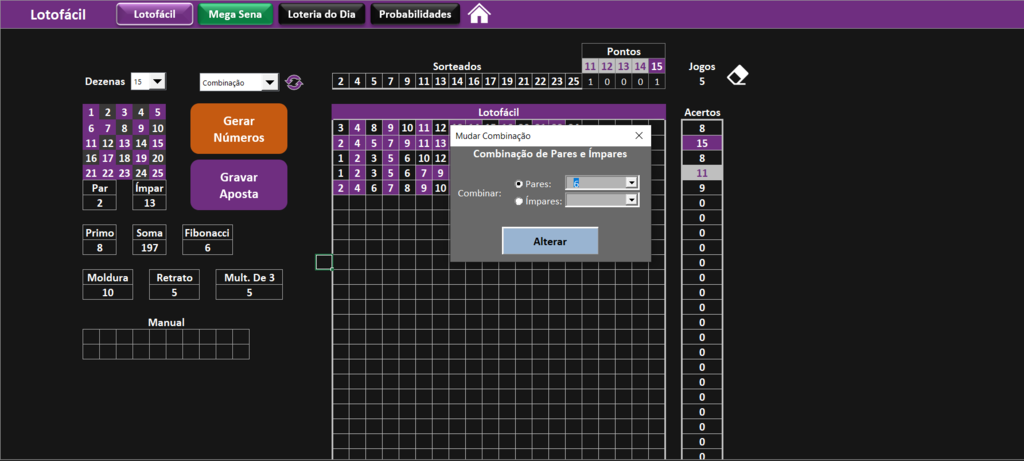Click the Primo value 8
The width and height of the screenshot is (1024, 461).
click(99, 247)
